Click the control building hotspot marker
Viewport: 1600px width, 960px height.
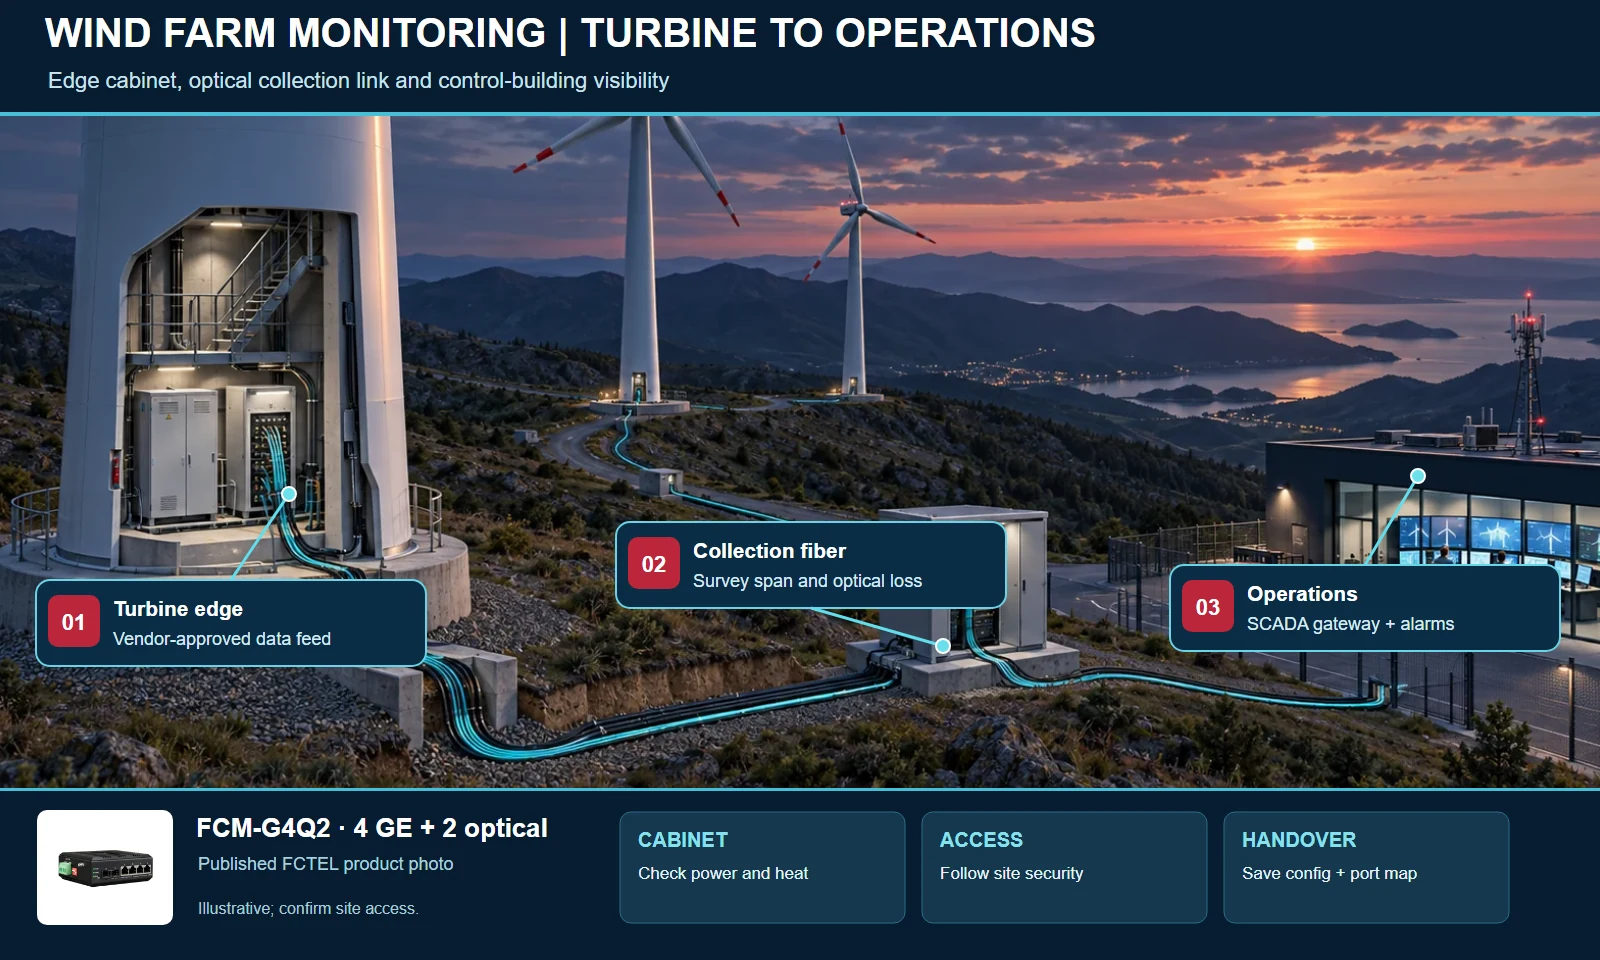(x=1418, y=476)
